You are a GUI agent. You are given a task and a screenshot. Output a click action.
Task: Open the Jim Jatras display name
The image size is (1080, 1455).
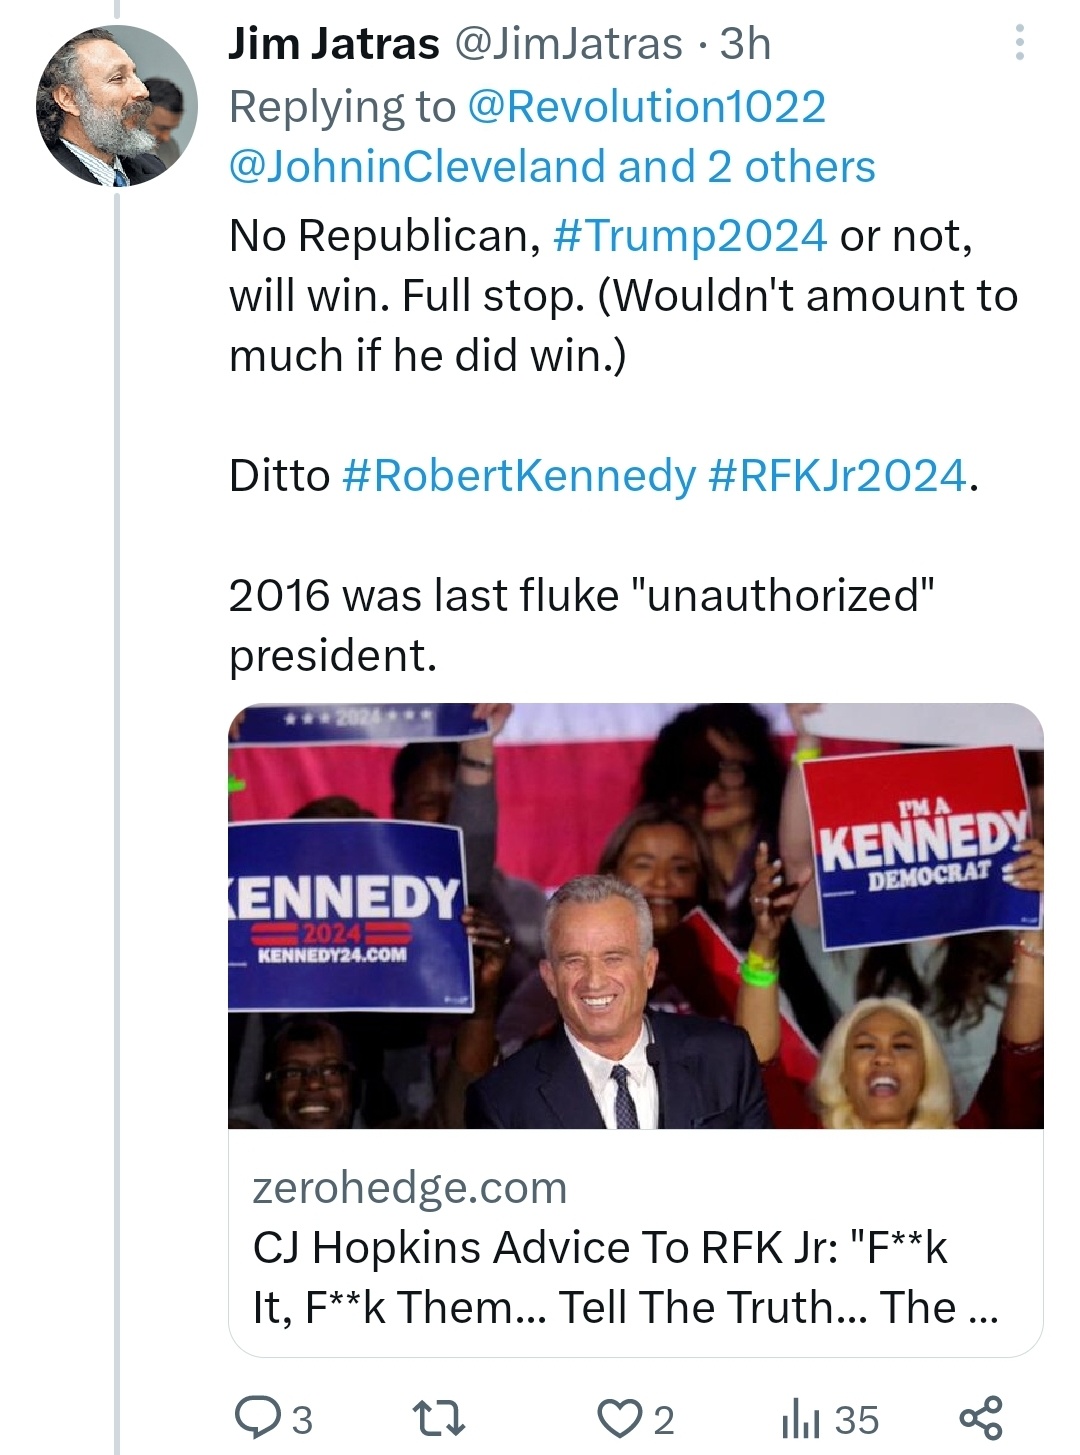click(x=334, y=44)
